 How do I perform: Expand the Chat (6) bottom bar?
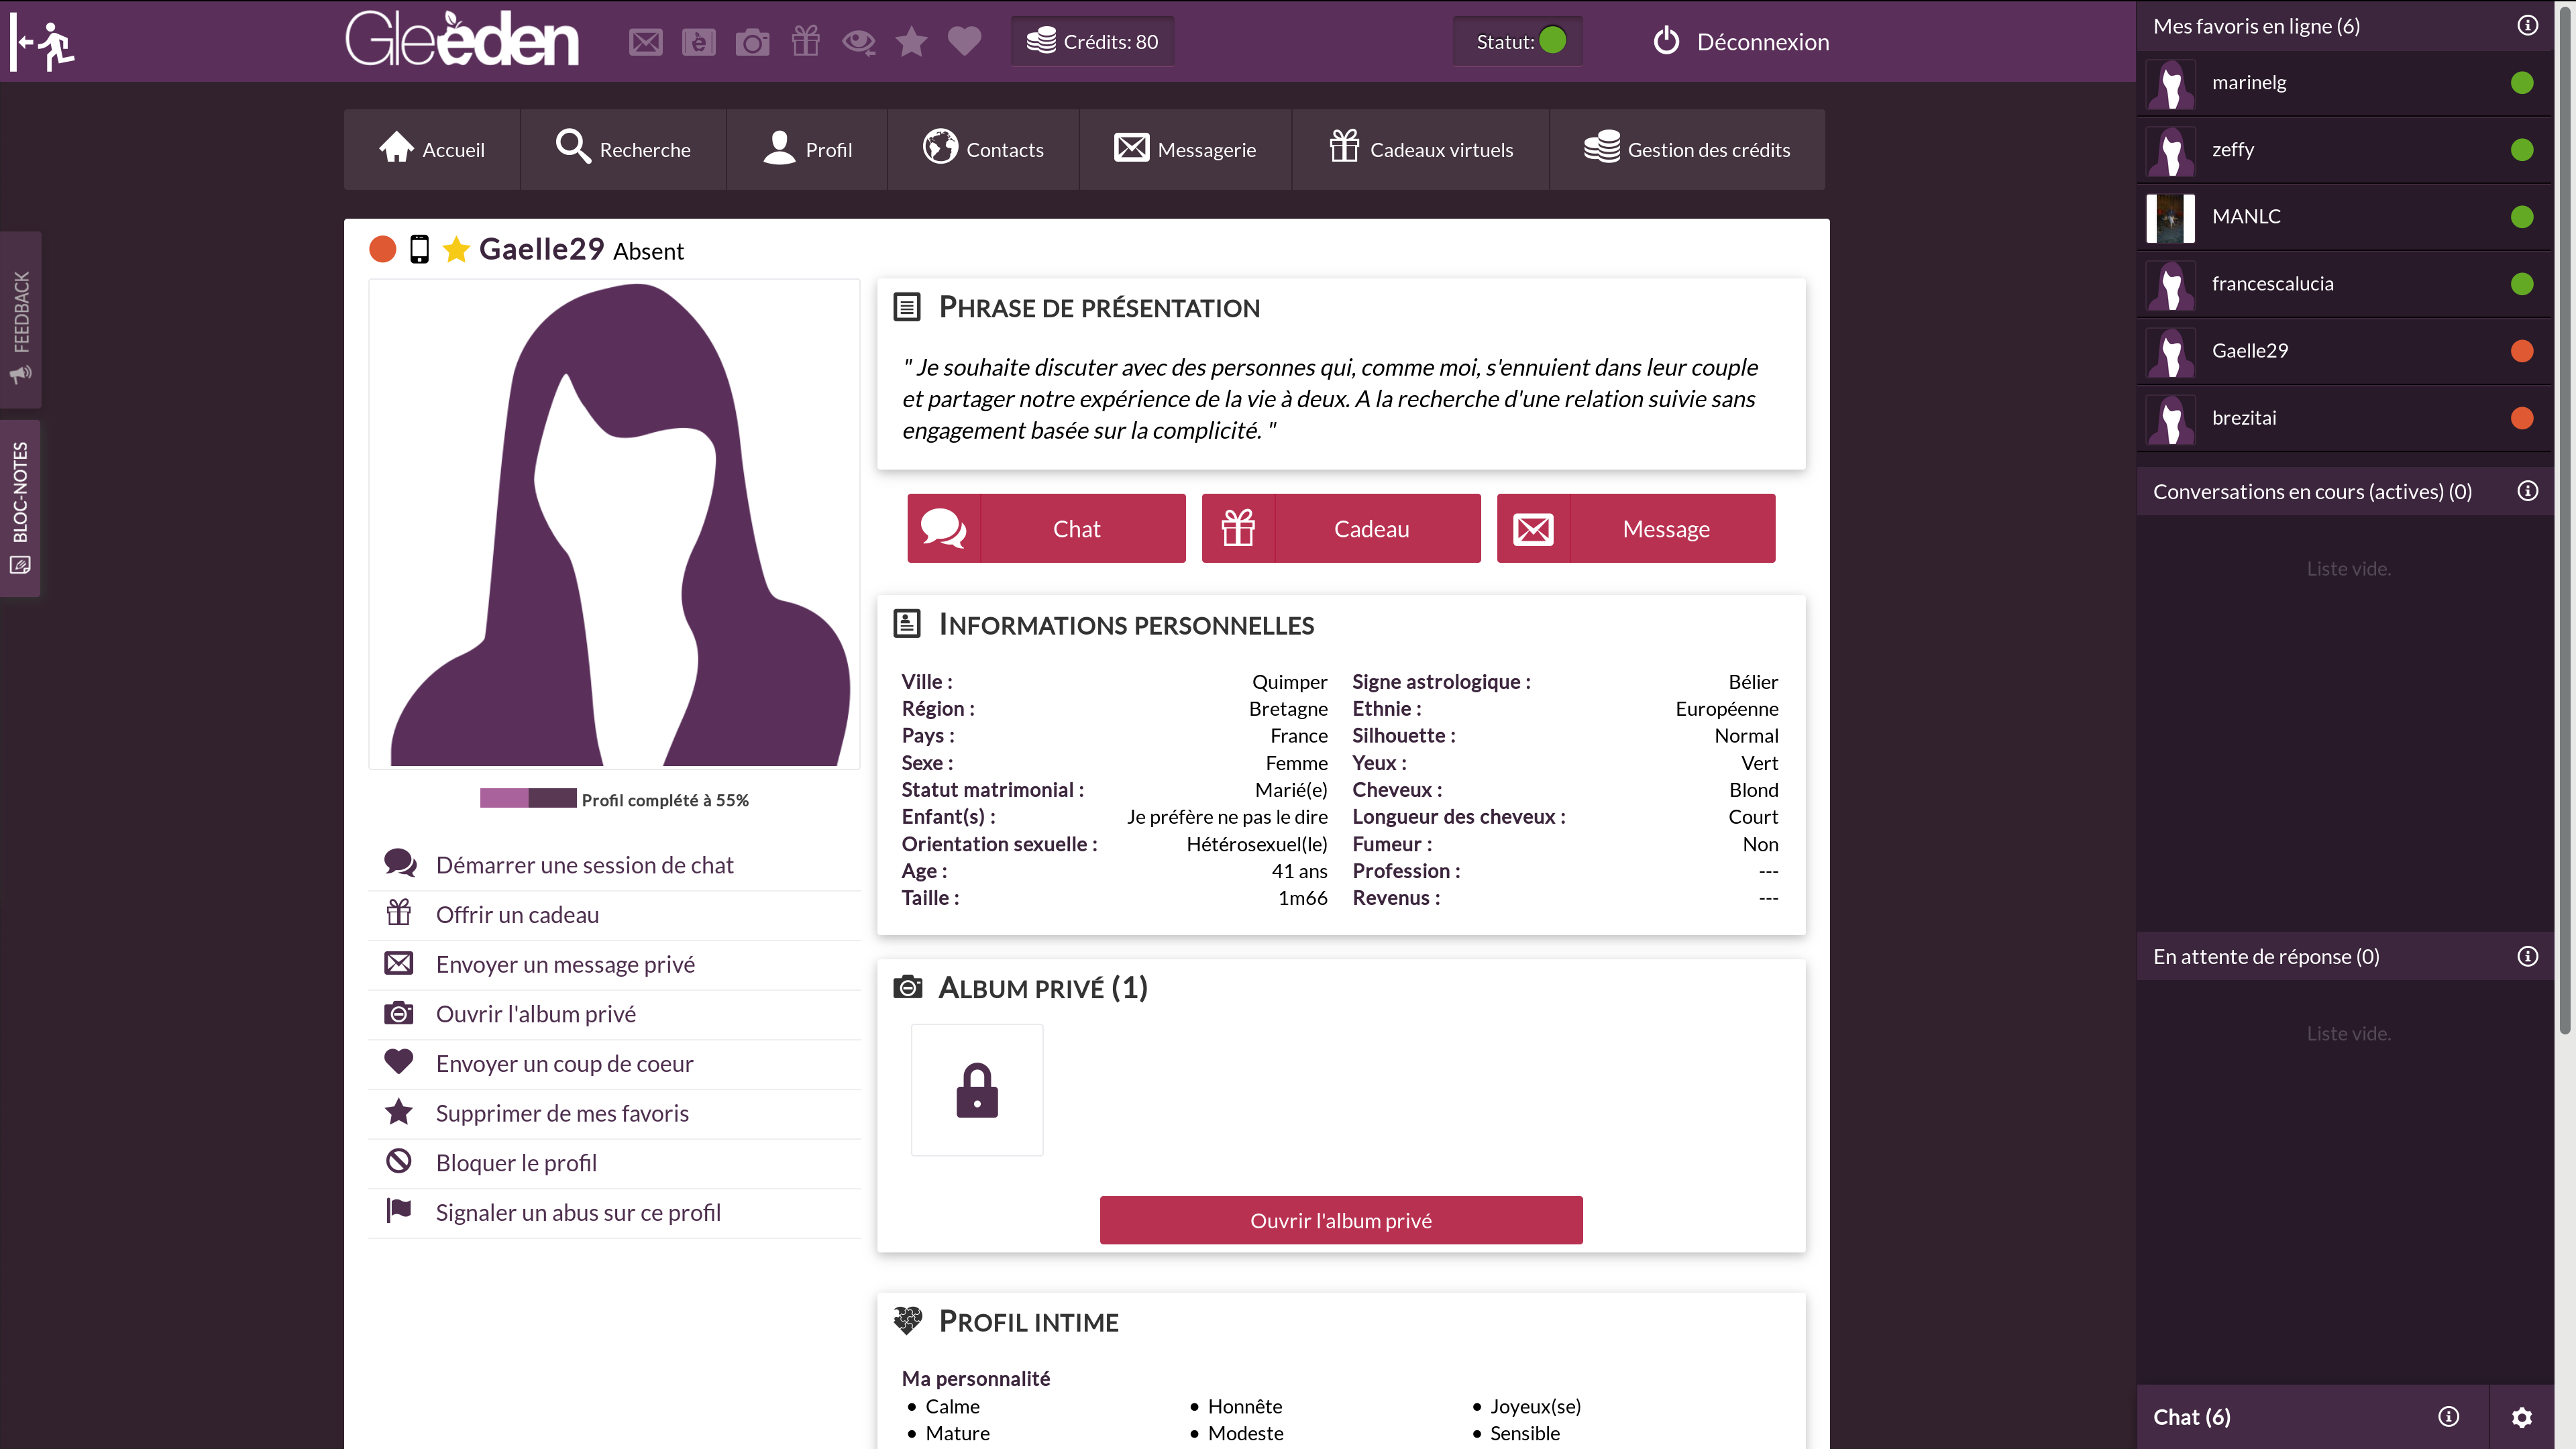coord(2192,1417)
